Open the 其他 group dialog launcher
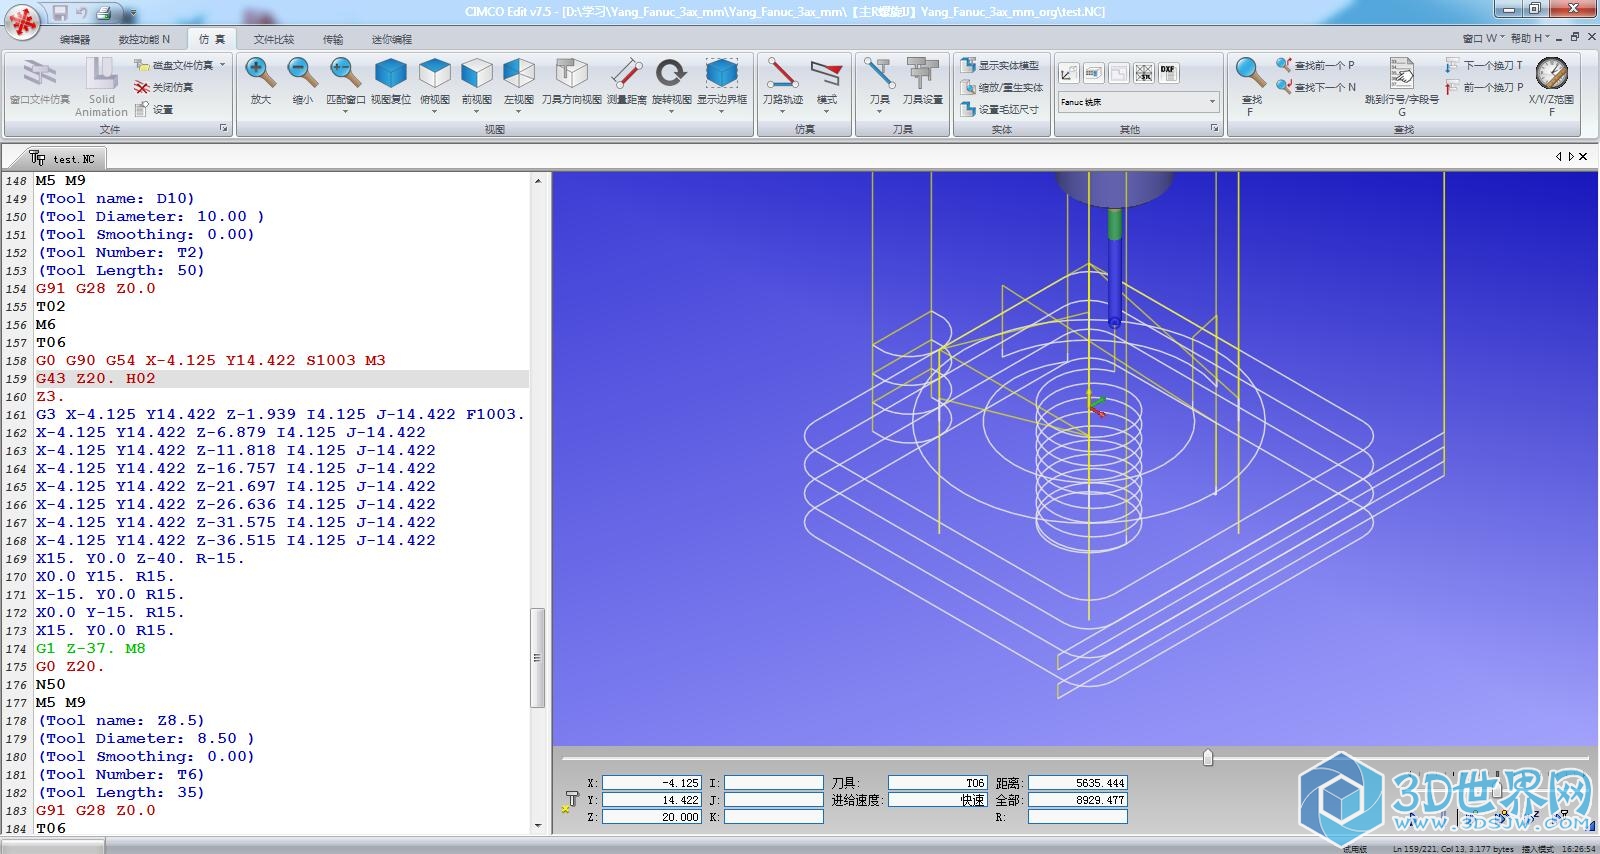1600x854 pixels. point(1214,128)
